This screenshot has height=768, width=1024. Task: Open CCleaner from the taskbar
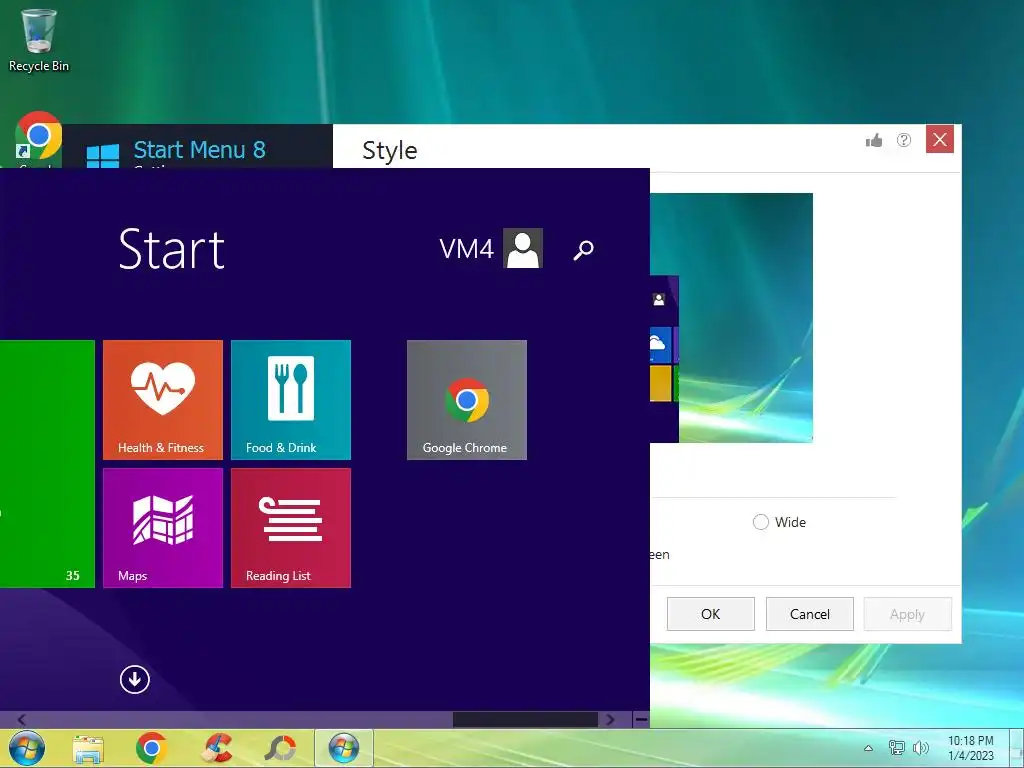point(216,748)
